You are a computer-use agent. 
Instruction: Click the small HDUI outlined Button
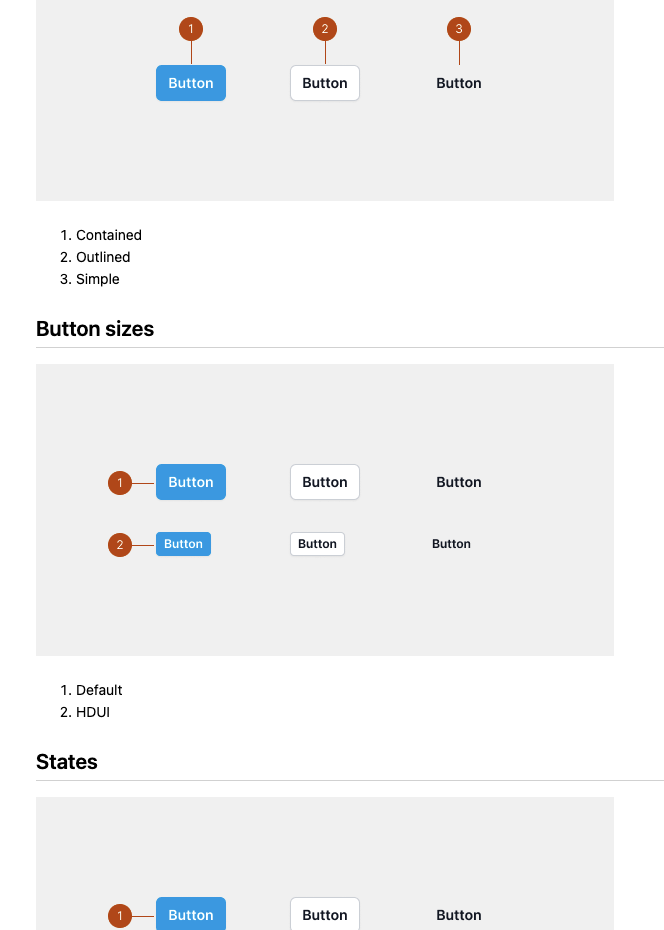click(x=317, y=544)
